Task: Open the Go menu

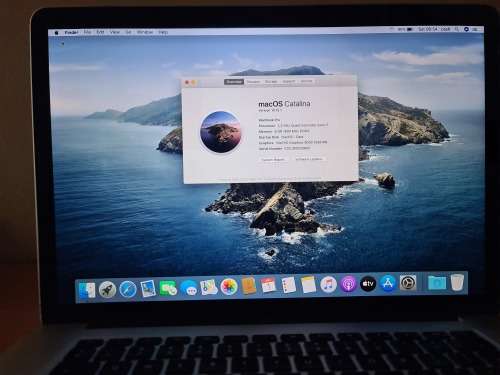Action: [128, 32]
